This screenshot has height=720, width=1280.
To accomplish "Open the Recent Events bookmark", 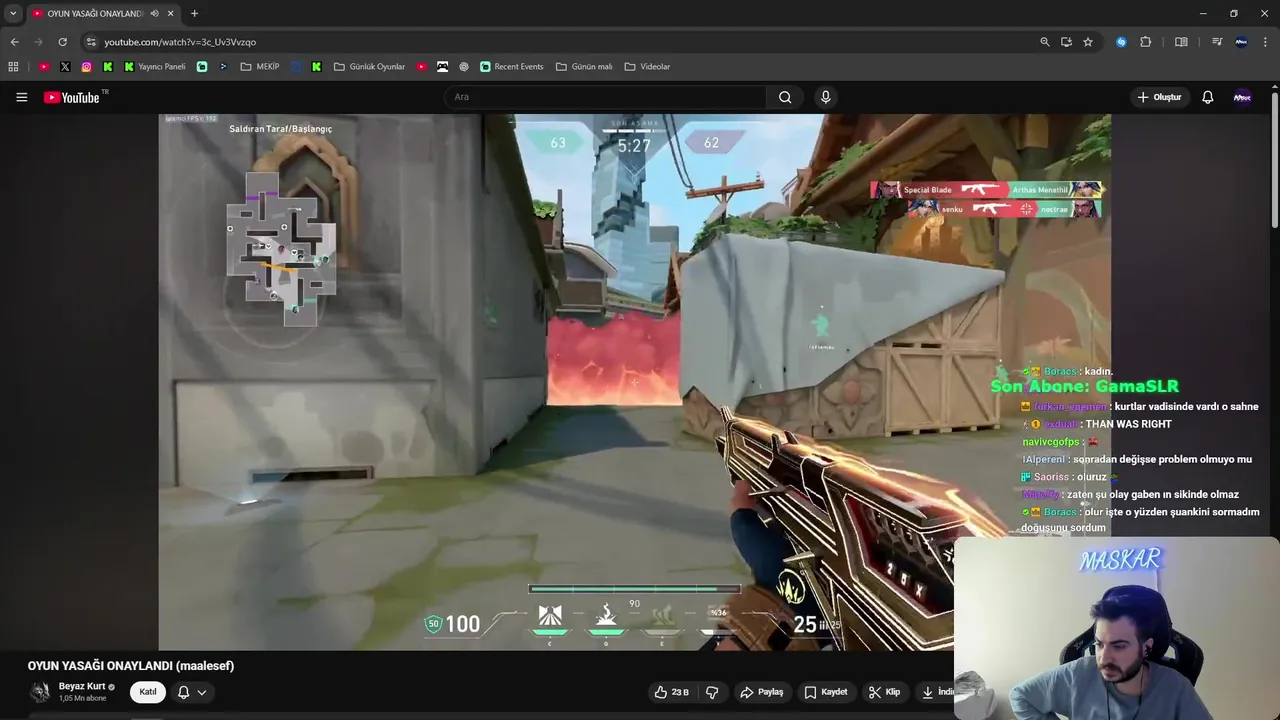I will (x=512, y=67).
